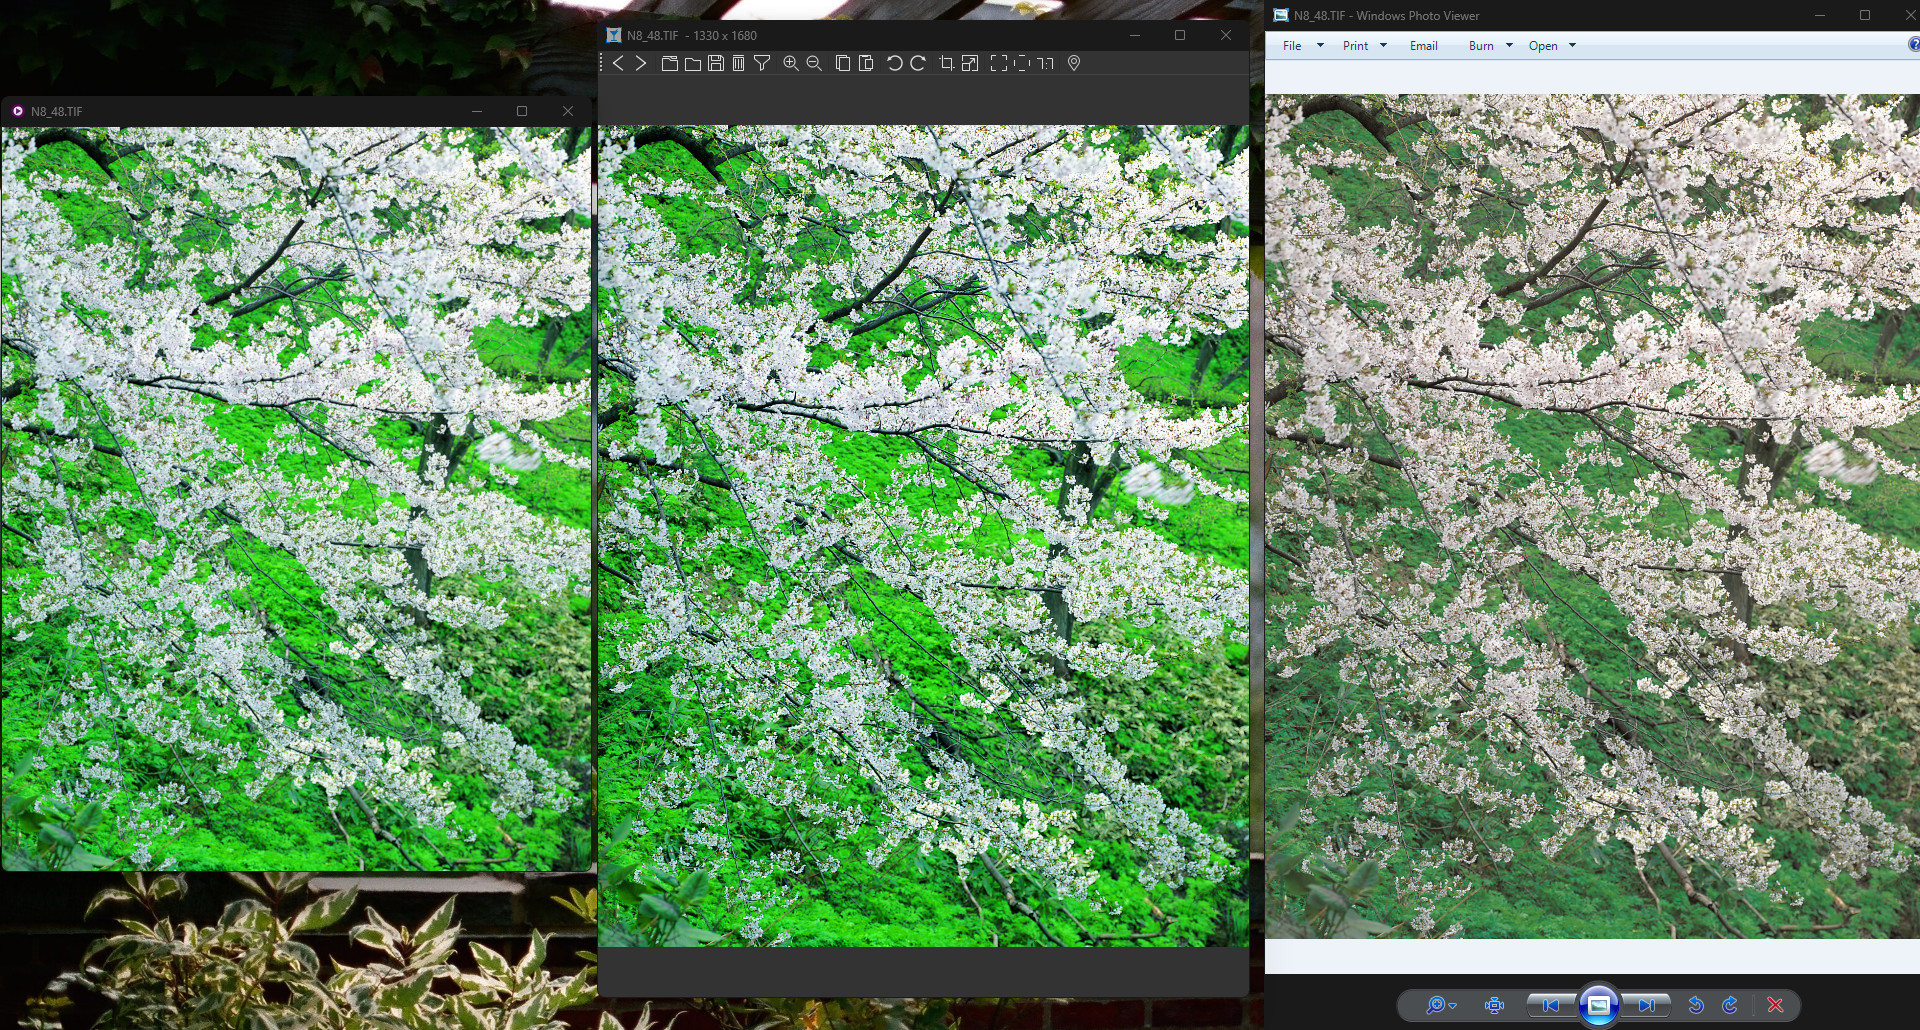Click the fit to window button in Photo Viewer
This screenshot has width=1920, height=1030.
click(1494, 1005)
